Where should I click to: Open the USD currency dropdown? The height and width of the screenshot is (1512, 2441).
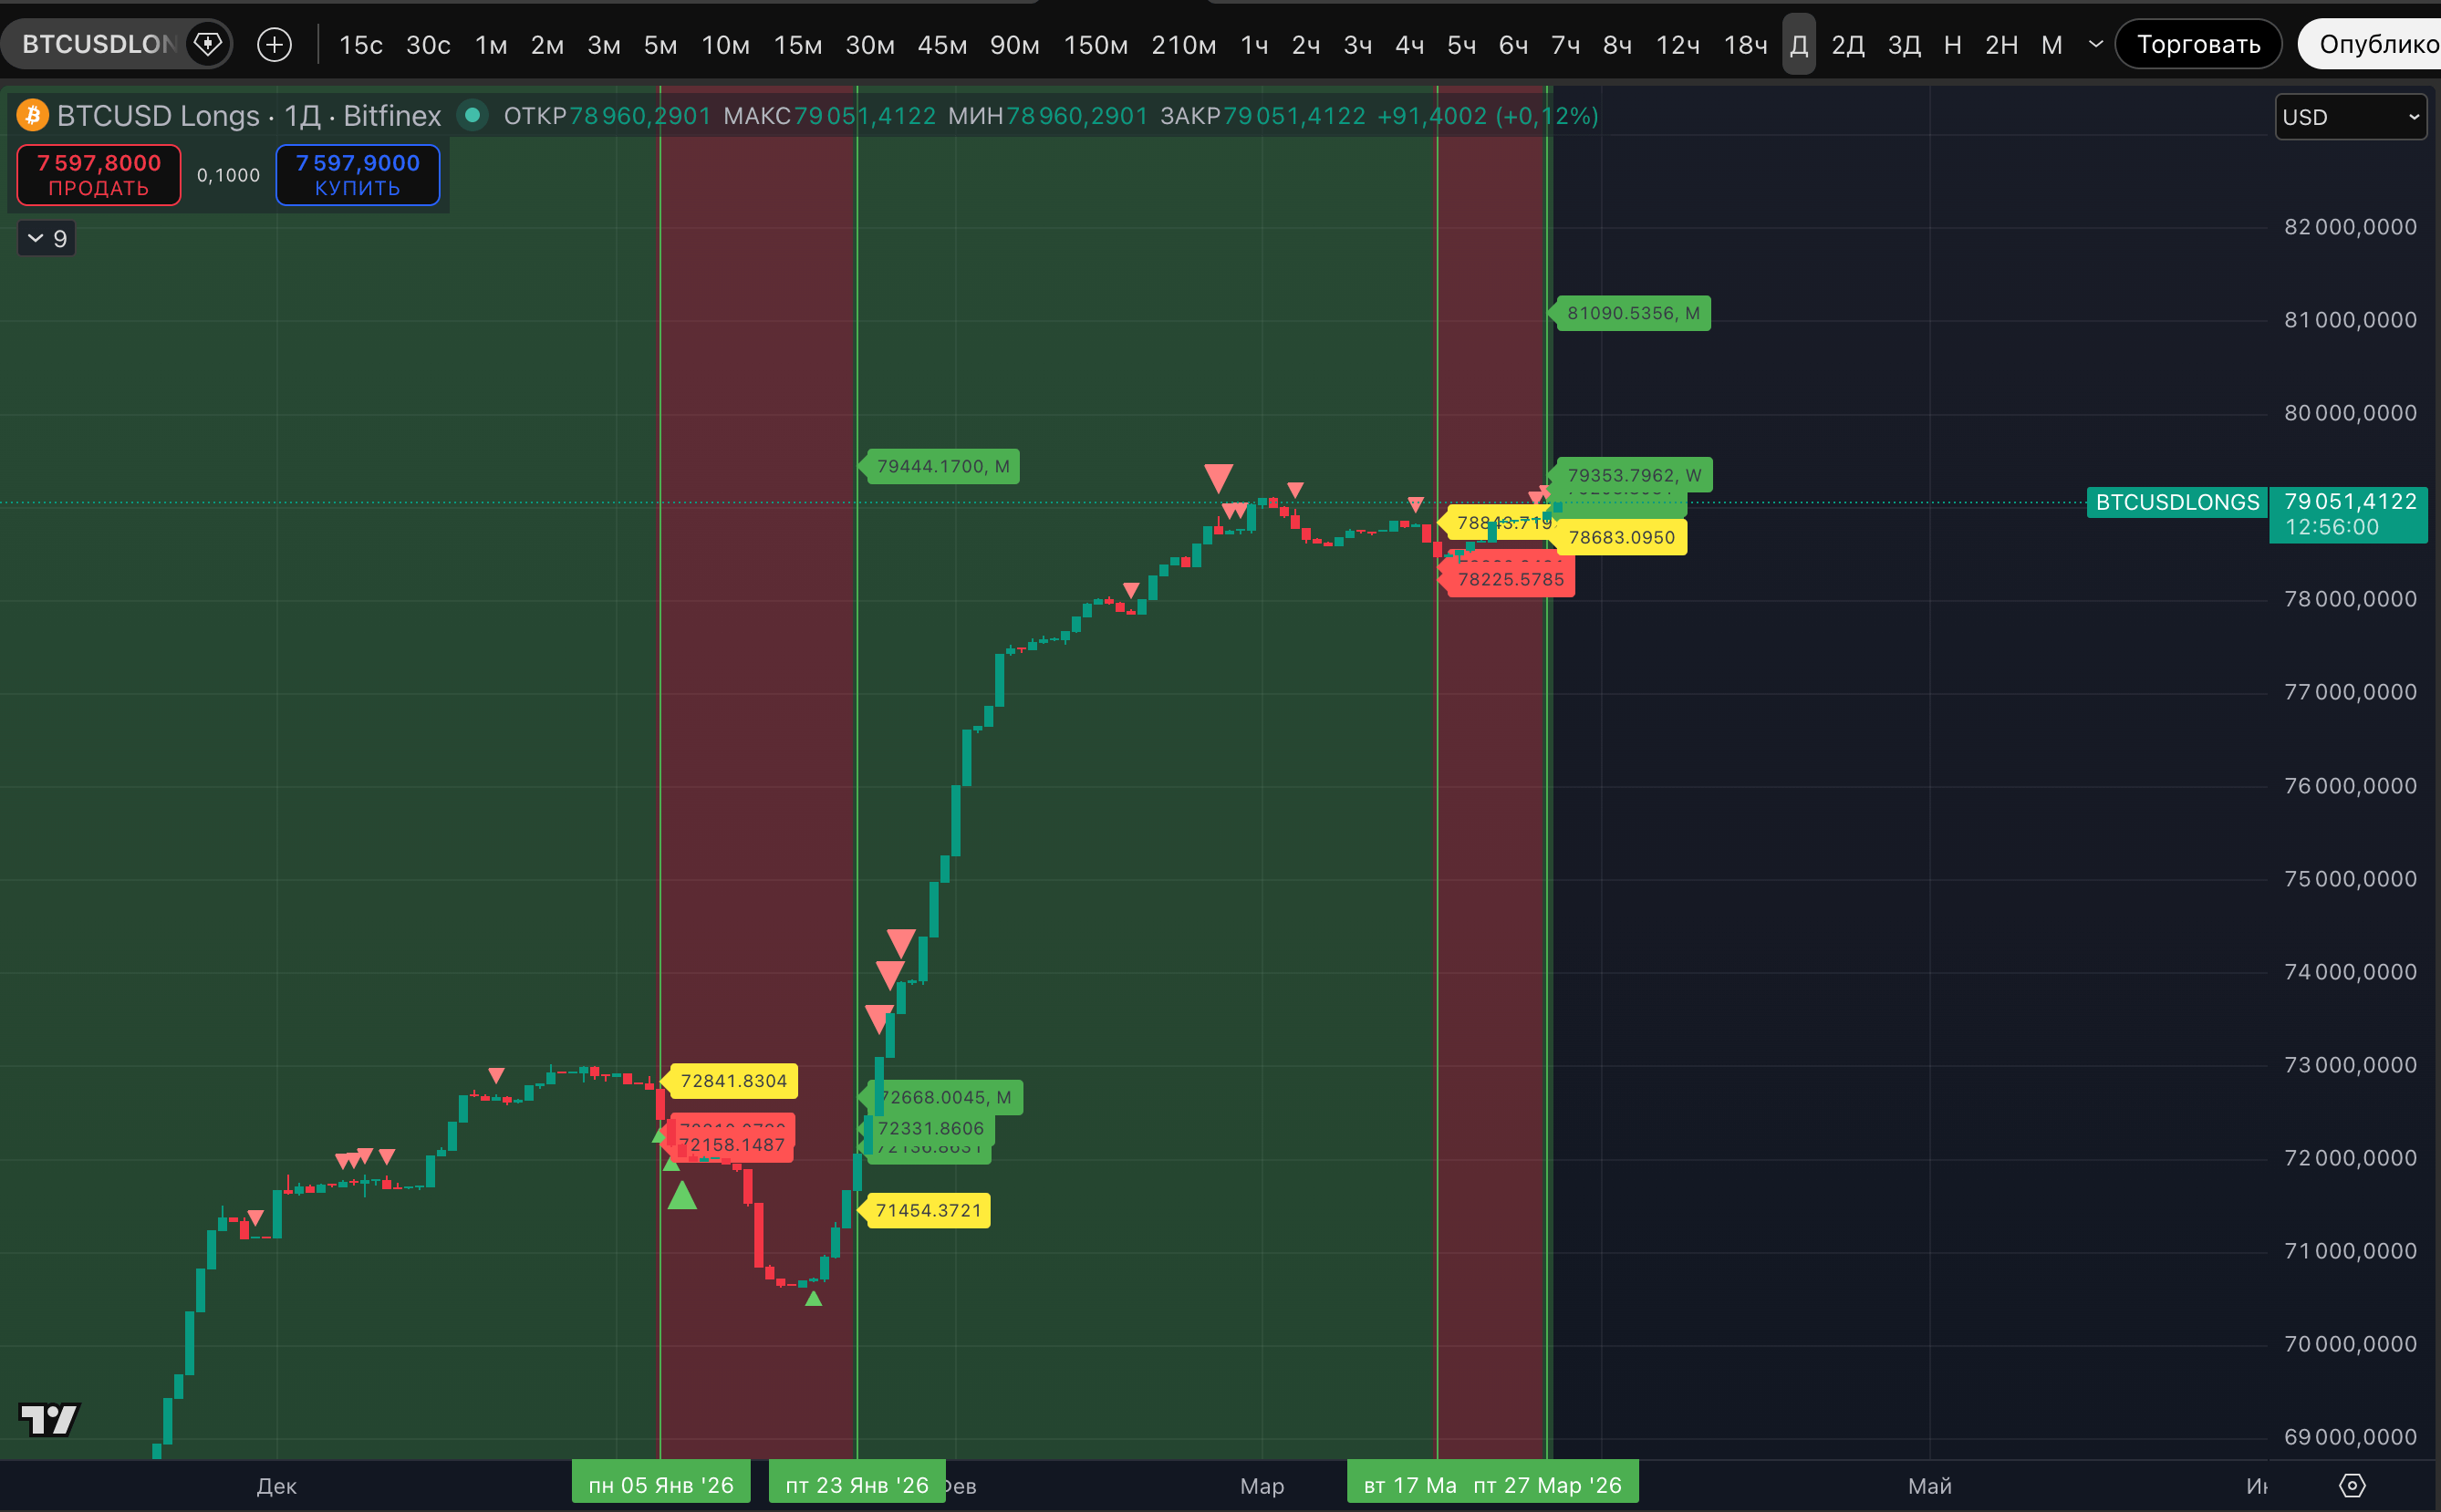pos(2350,117)
